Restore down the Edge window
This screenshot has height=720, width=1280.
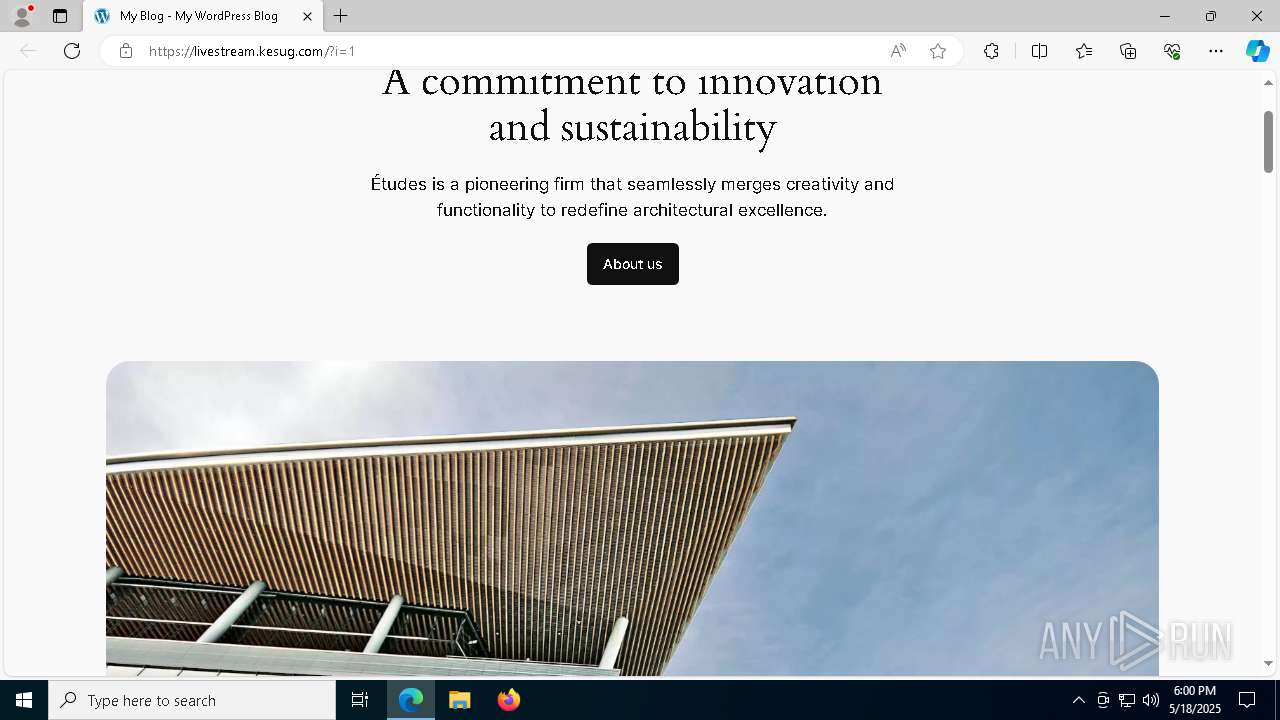click(1211, 16)
